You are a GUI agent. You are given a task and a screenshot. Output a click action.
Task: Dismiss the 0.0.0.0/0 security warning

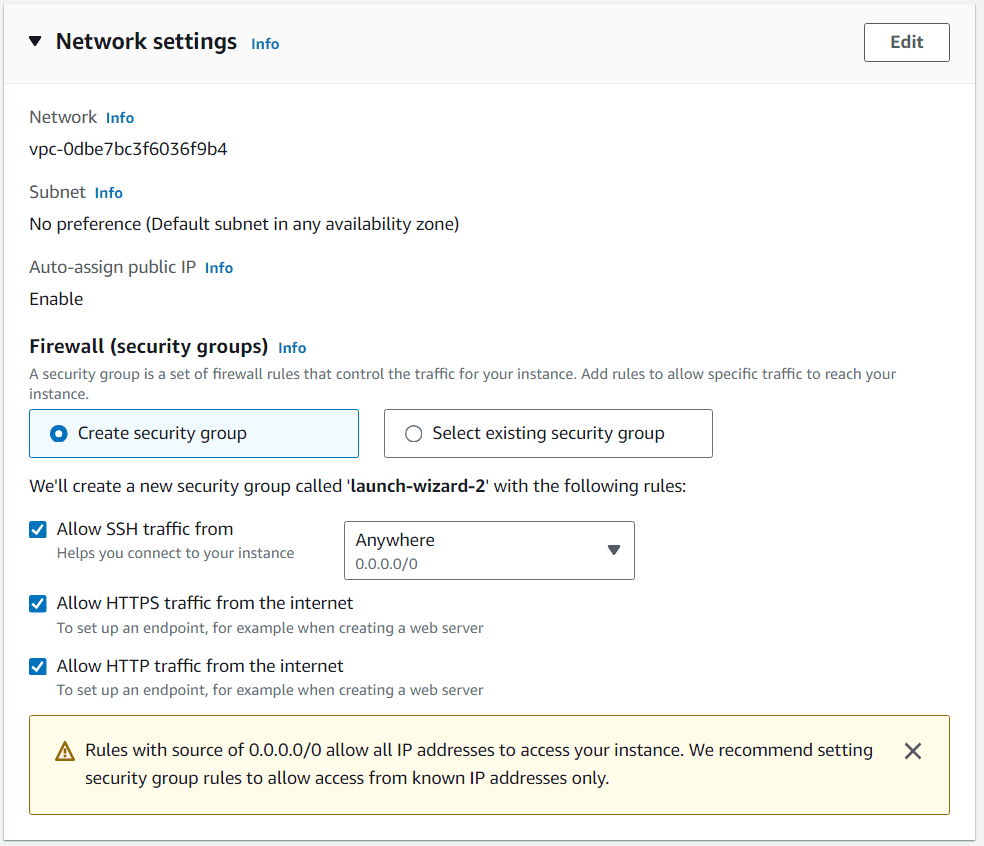(x=912, y=750)
